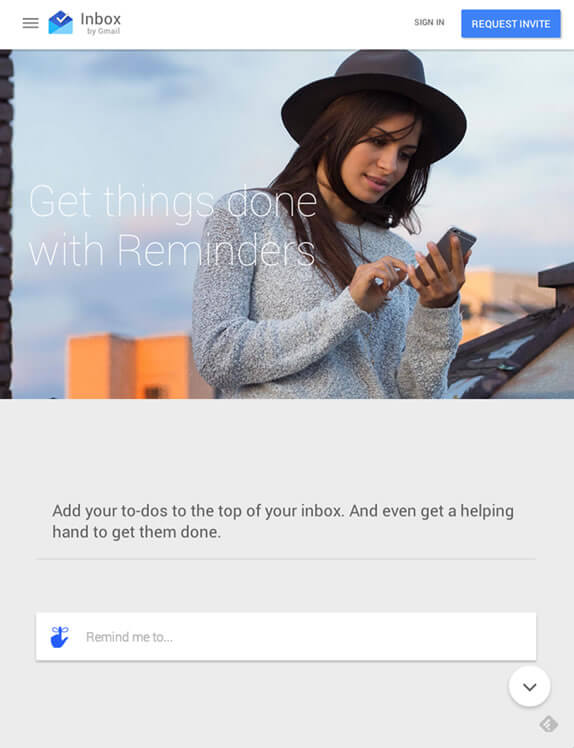Click the blue Inbox envelope logo

pos(61,22)
